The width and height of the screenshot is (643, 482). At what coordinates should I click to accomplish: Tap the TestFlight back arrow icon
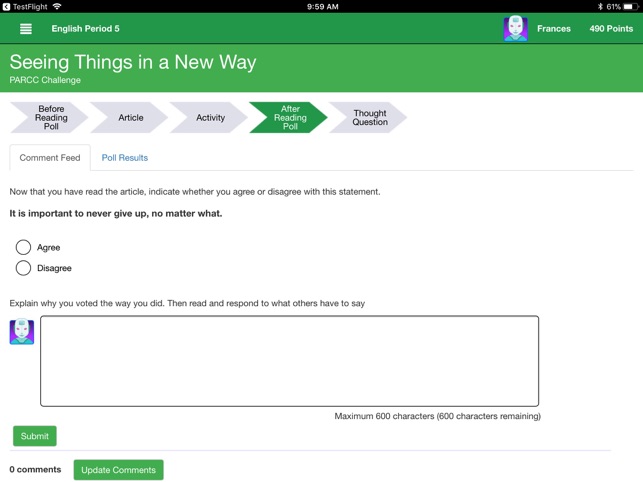point(6,7)
